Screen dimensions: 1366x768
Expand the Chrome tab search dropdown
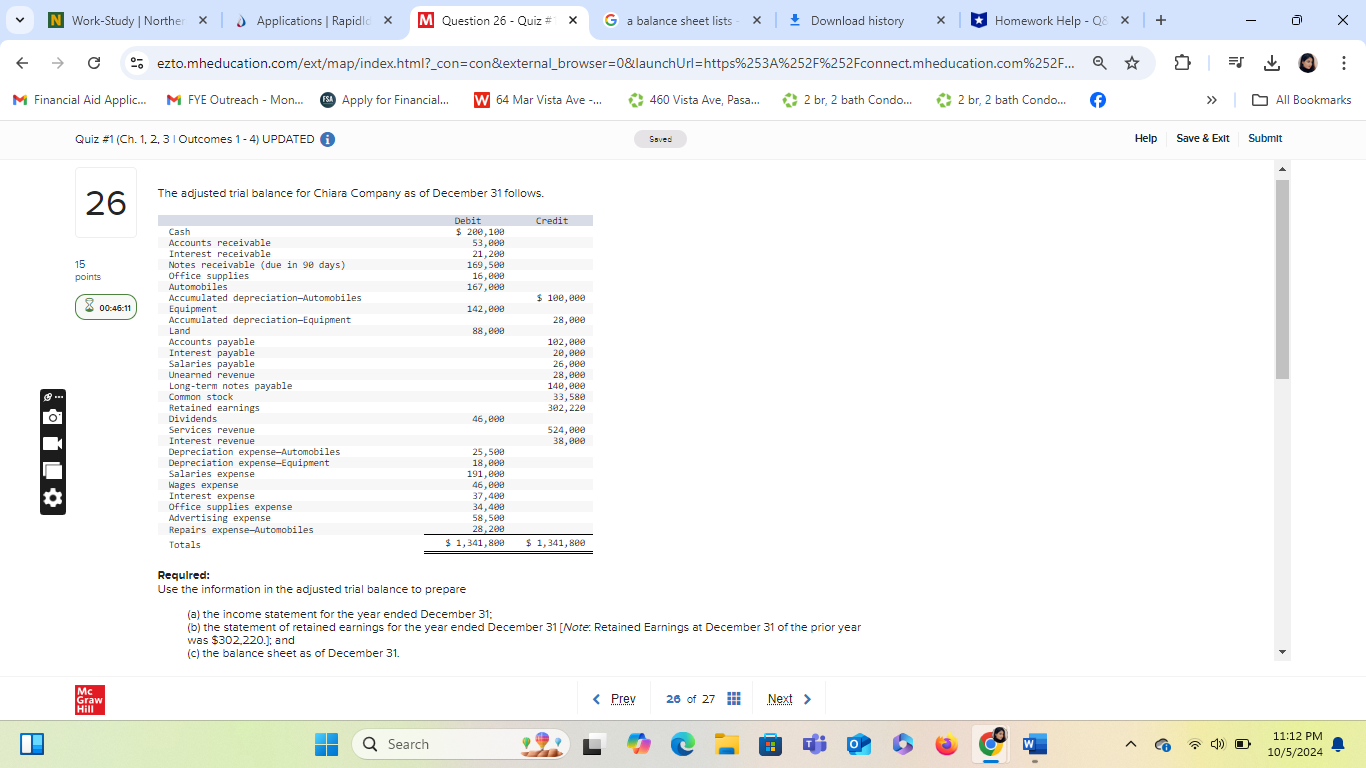tap(22, 20)
